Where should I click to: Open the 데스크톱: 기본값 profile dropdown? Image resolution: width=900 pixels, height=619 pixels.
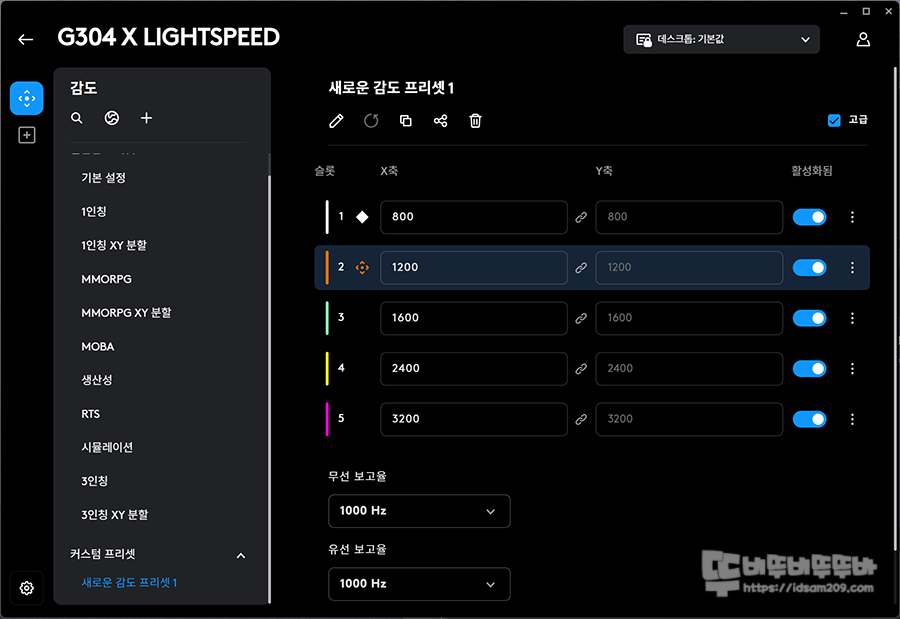pyautogui.click(x=721, y=39)
